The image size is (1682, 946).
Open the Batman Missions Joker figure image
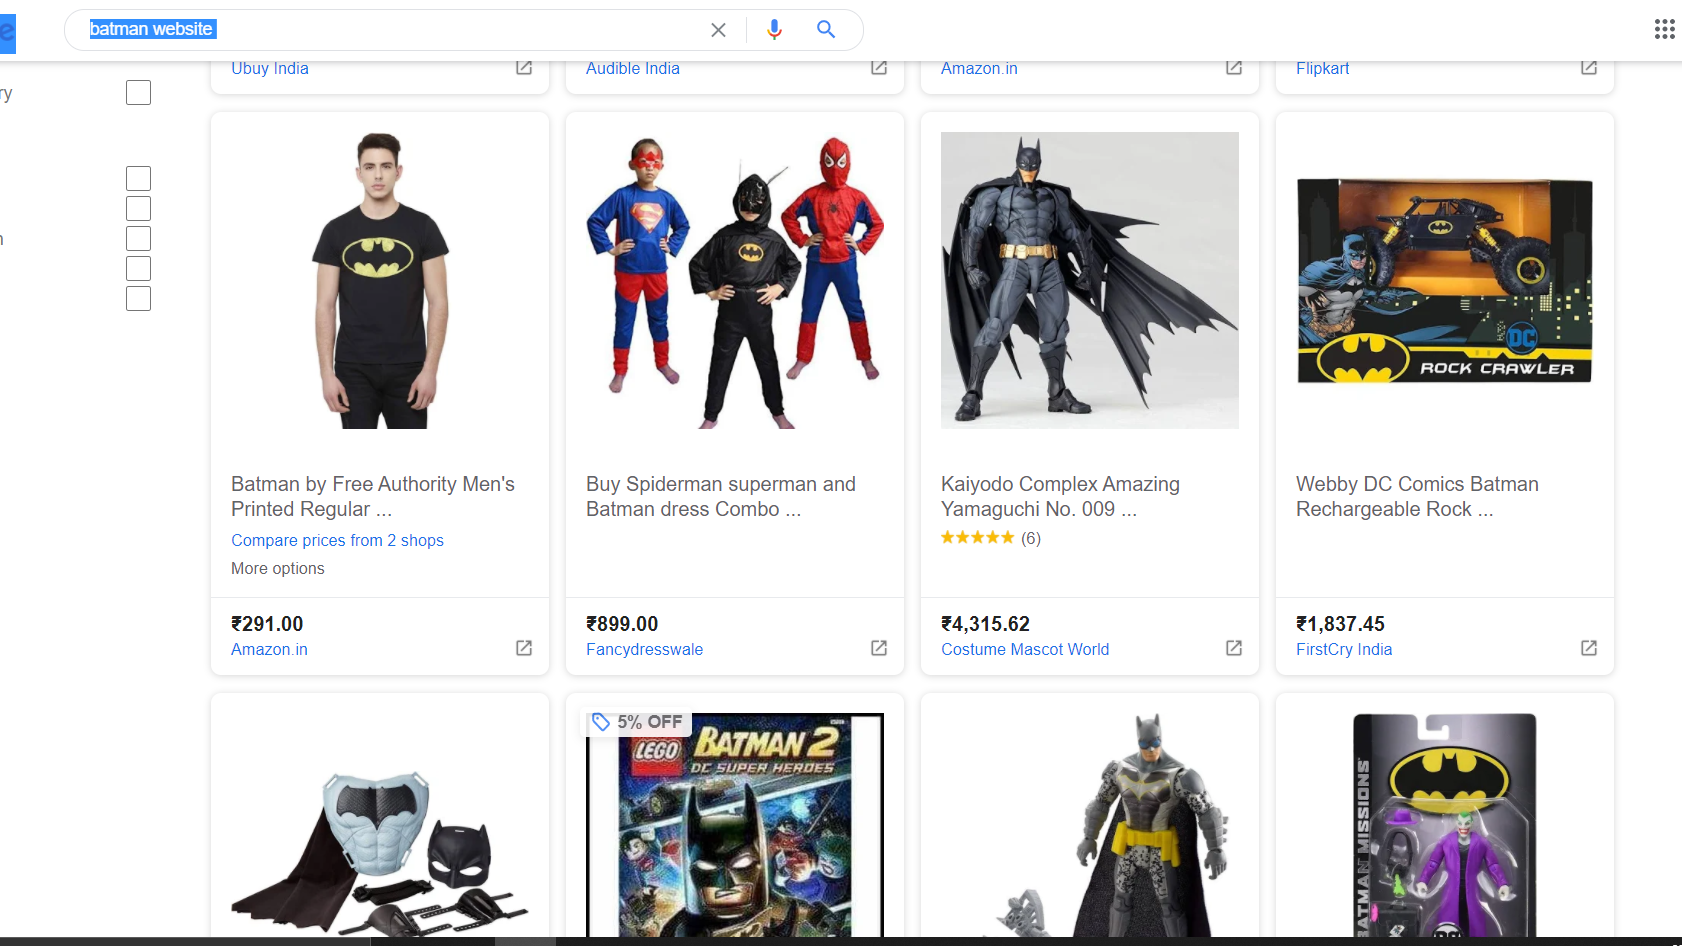(x=1445, y=825)
